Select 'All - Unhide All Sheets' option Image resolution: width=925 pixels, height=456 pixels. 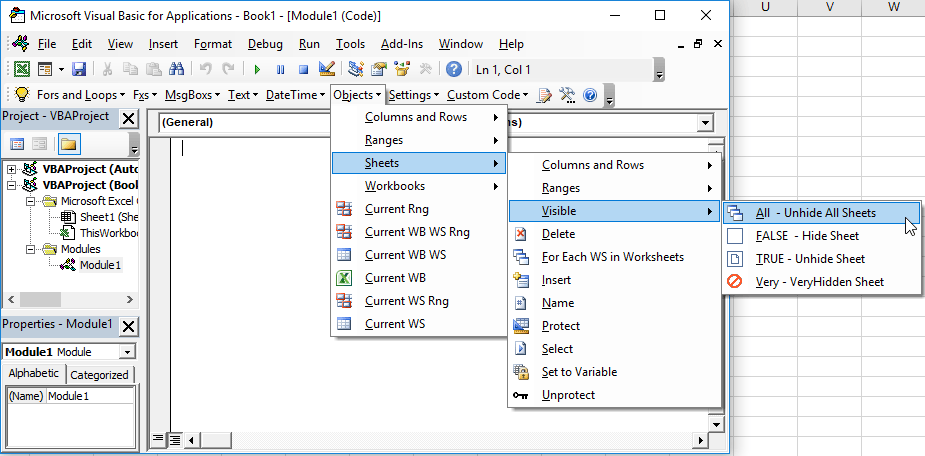(815, 213)
